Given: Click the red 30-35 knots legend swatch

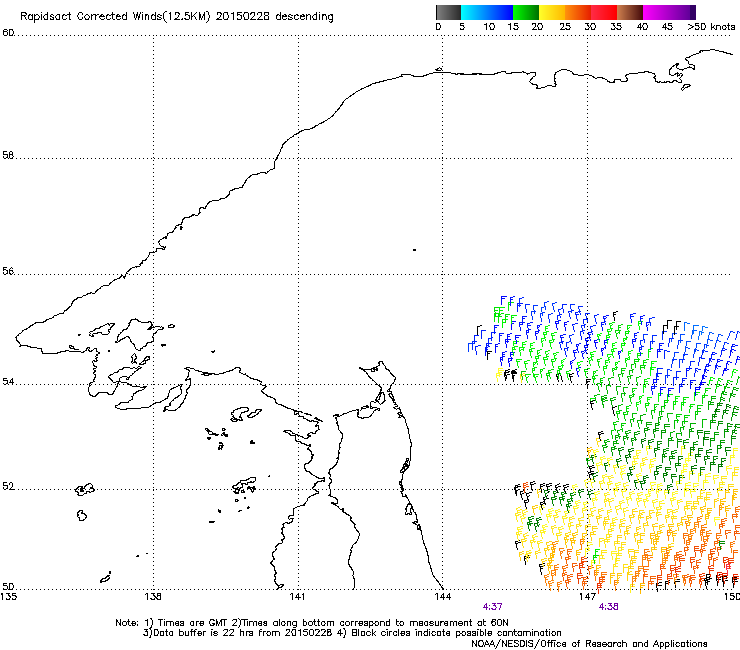Looking at the screenshot, I should [604, 12].
